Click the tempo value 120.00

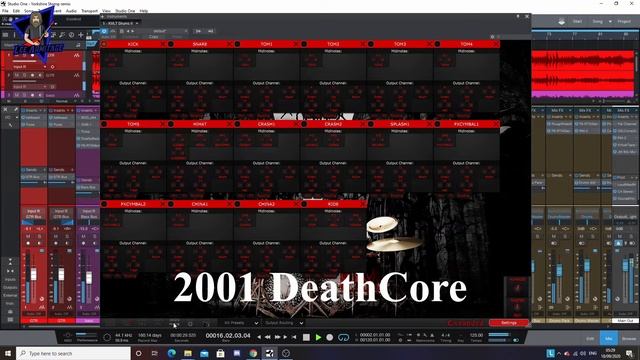(x=476, y=335)
